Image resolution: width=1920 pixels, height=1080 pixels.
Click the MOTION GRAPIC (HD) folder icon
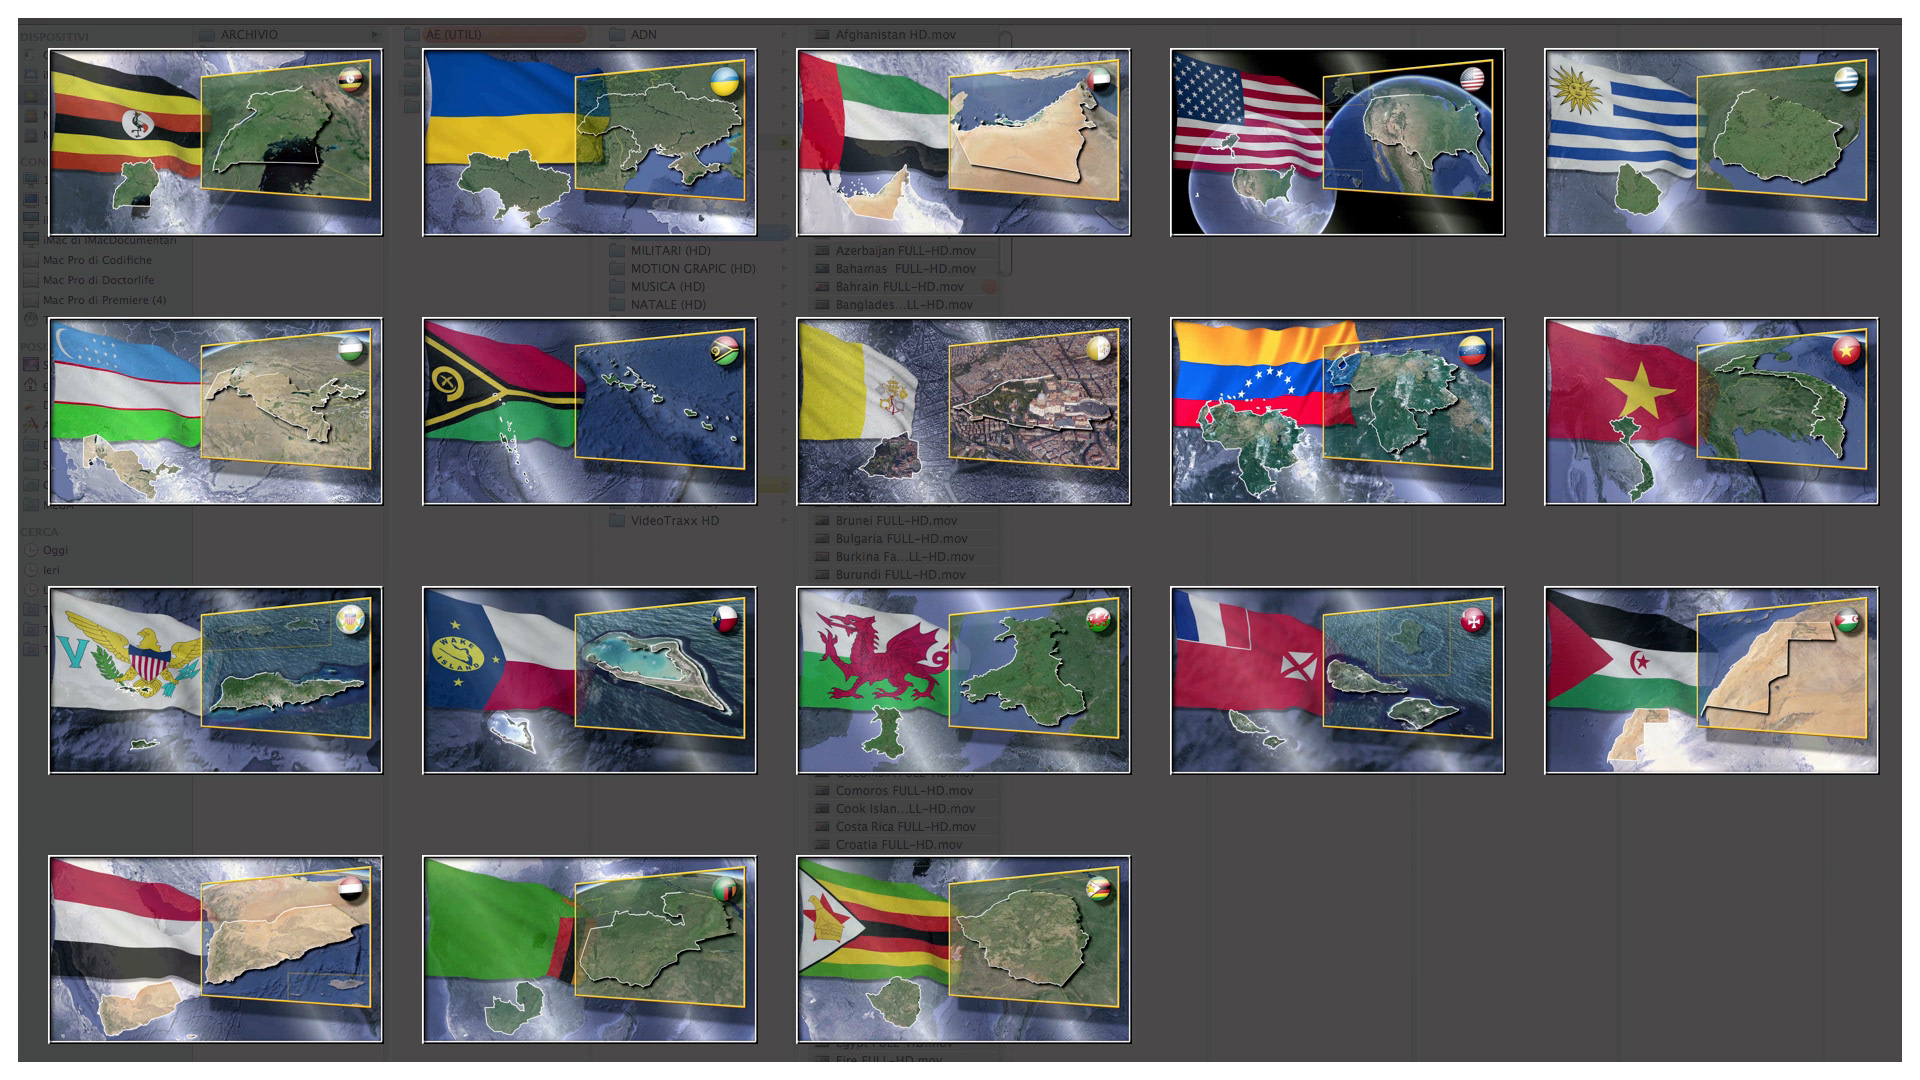click(x=617, y=269)
